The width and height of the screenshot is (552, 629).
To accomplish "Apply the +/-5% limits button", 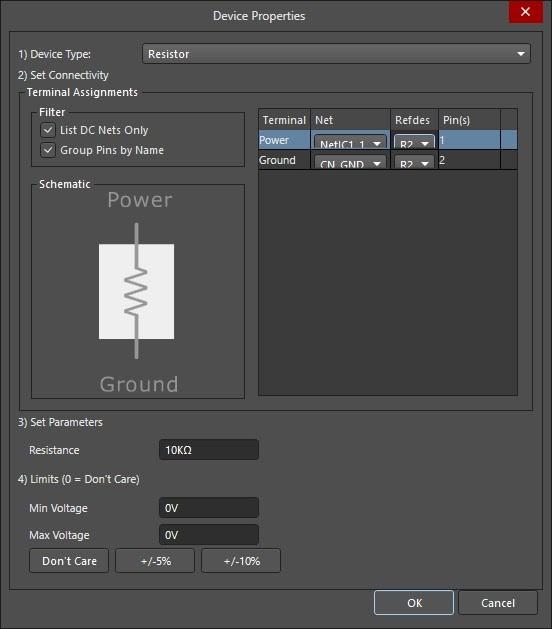I will 155,561.
